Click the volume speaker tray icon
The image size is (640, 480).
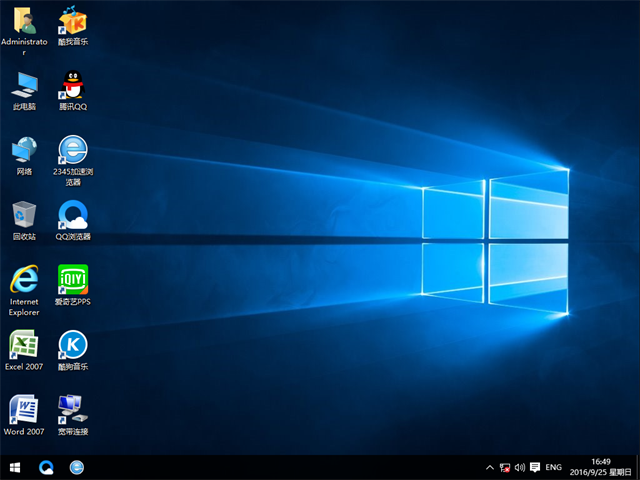coord(520,467)
